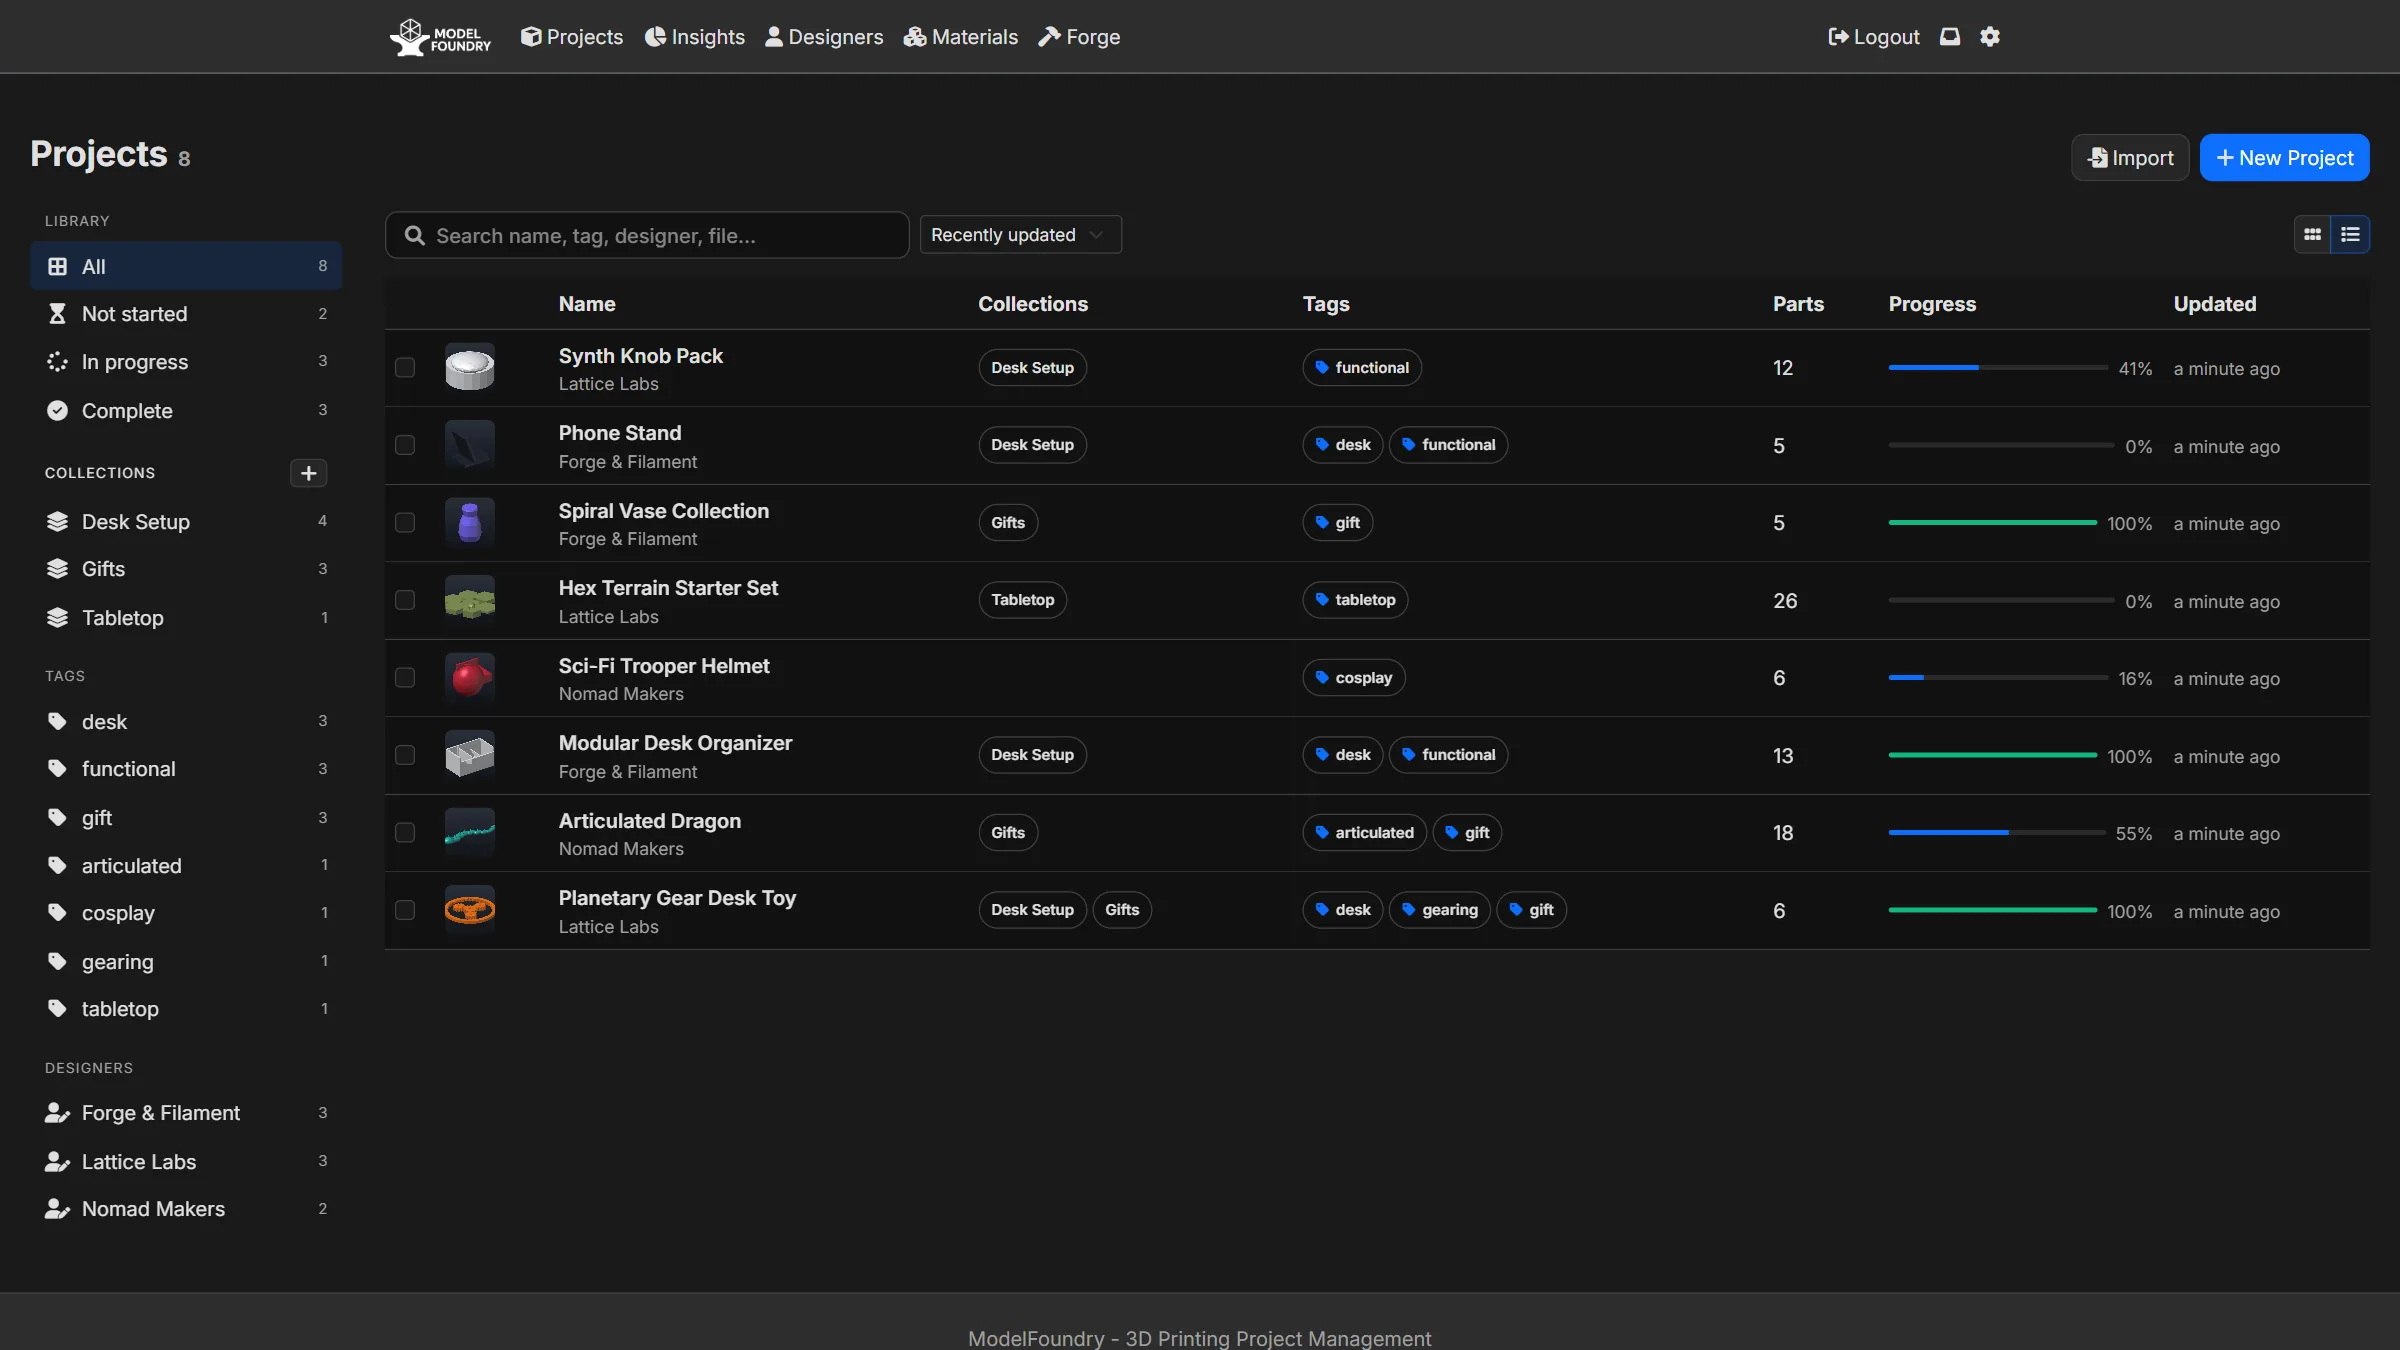Viewport: 2400px width, 1350px height.
Task: Open the Articulated Dragon project link
Action: click(x=650, y=821)
